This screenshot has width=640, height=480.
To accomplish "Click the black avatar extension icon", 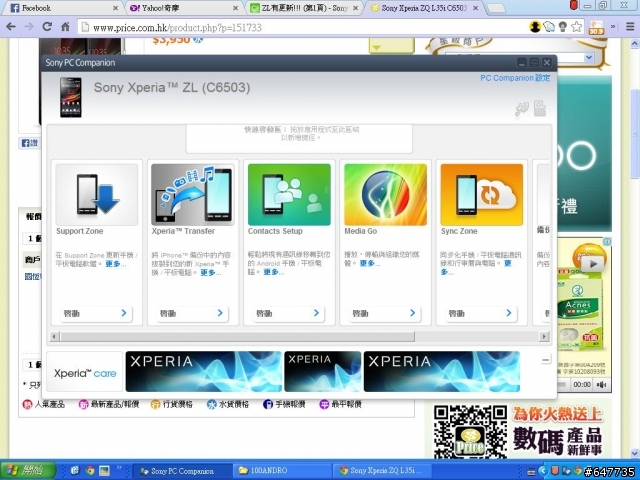I will click(x=535, y=27).
